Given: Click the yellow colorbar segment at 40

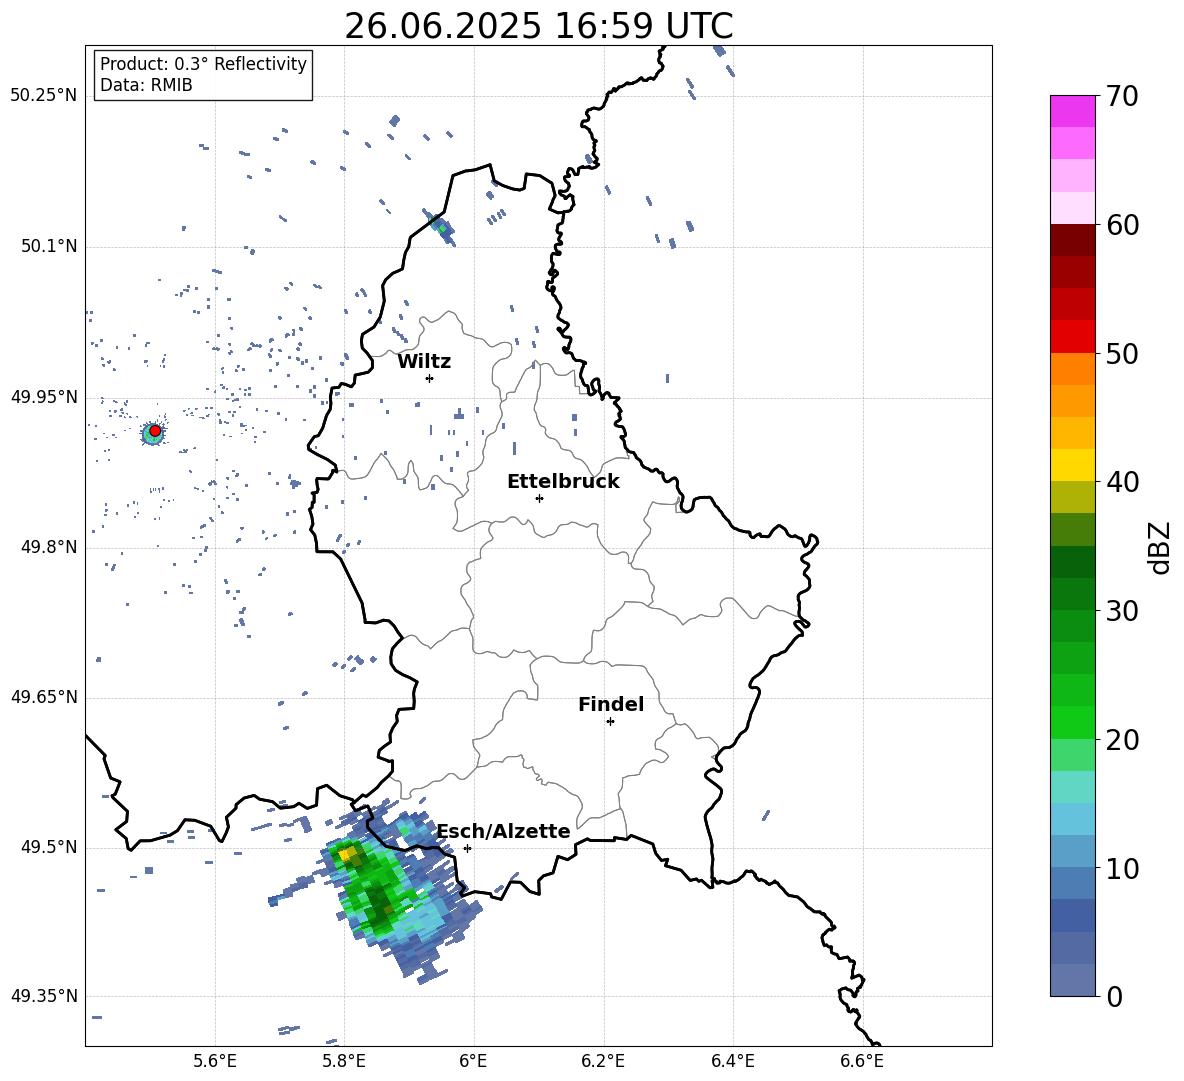Looking at the screenshot, I should 1073,465.
